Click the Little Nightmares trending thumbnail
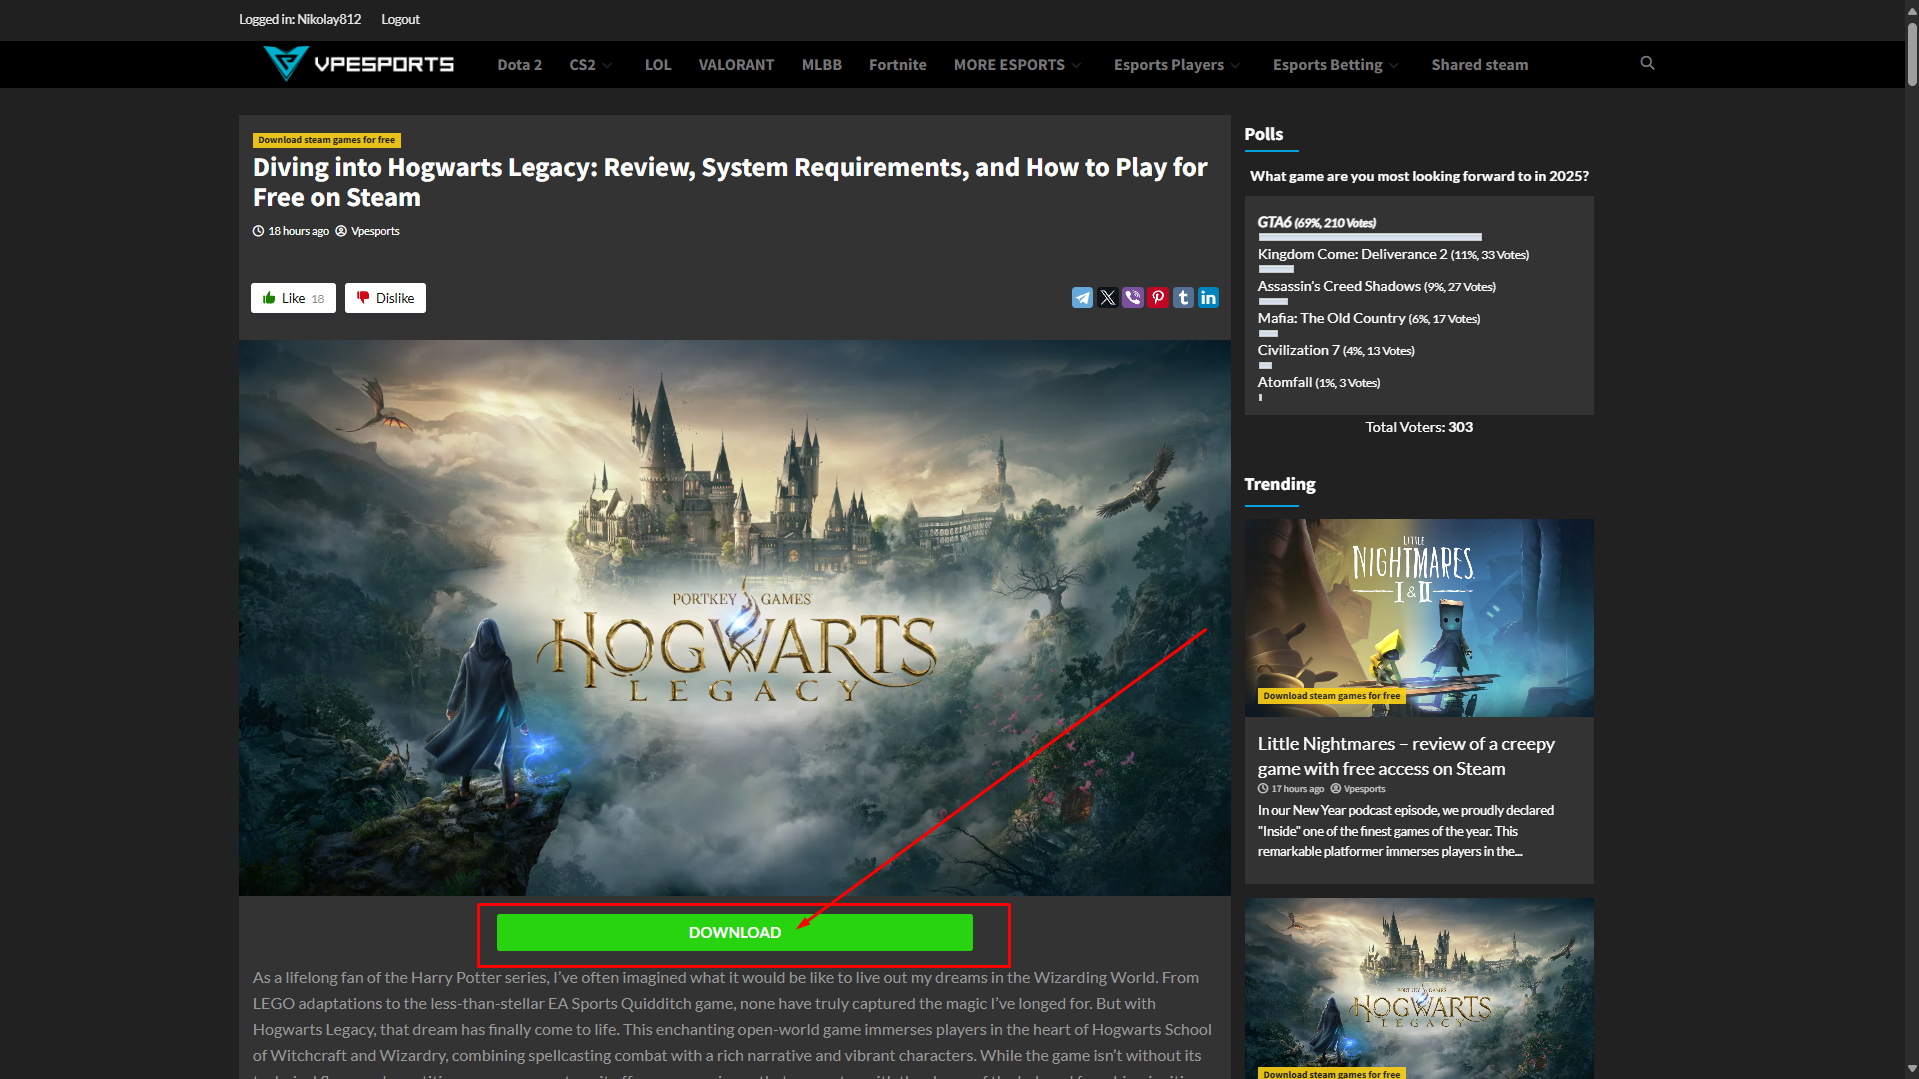 click(x=1418, y=617)
